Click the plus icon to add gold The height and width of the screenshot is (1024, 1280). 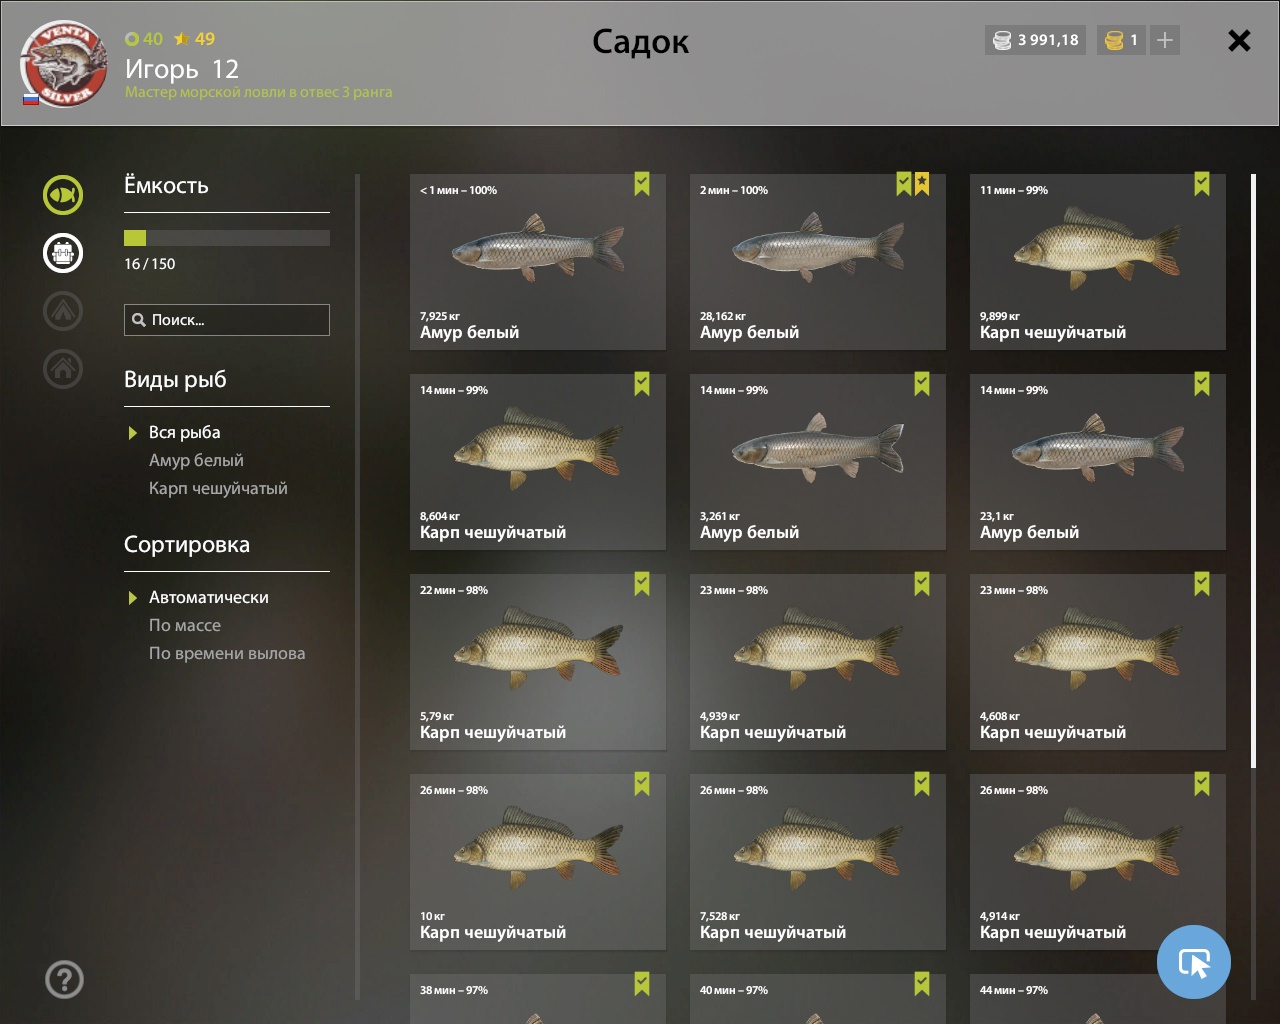tap(1164, 40)
